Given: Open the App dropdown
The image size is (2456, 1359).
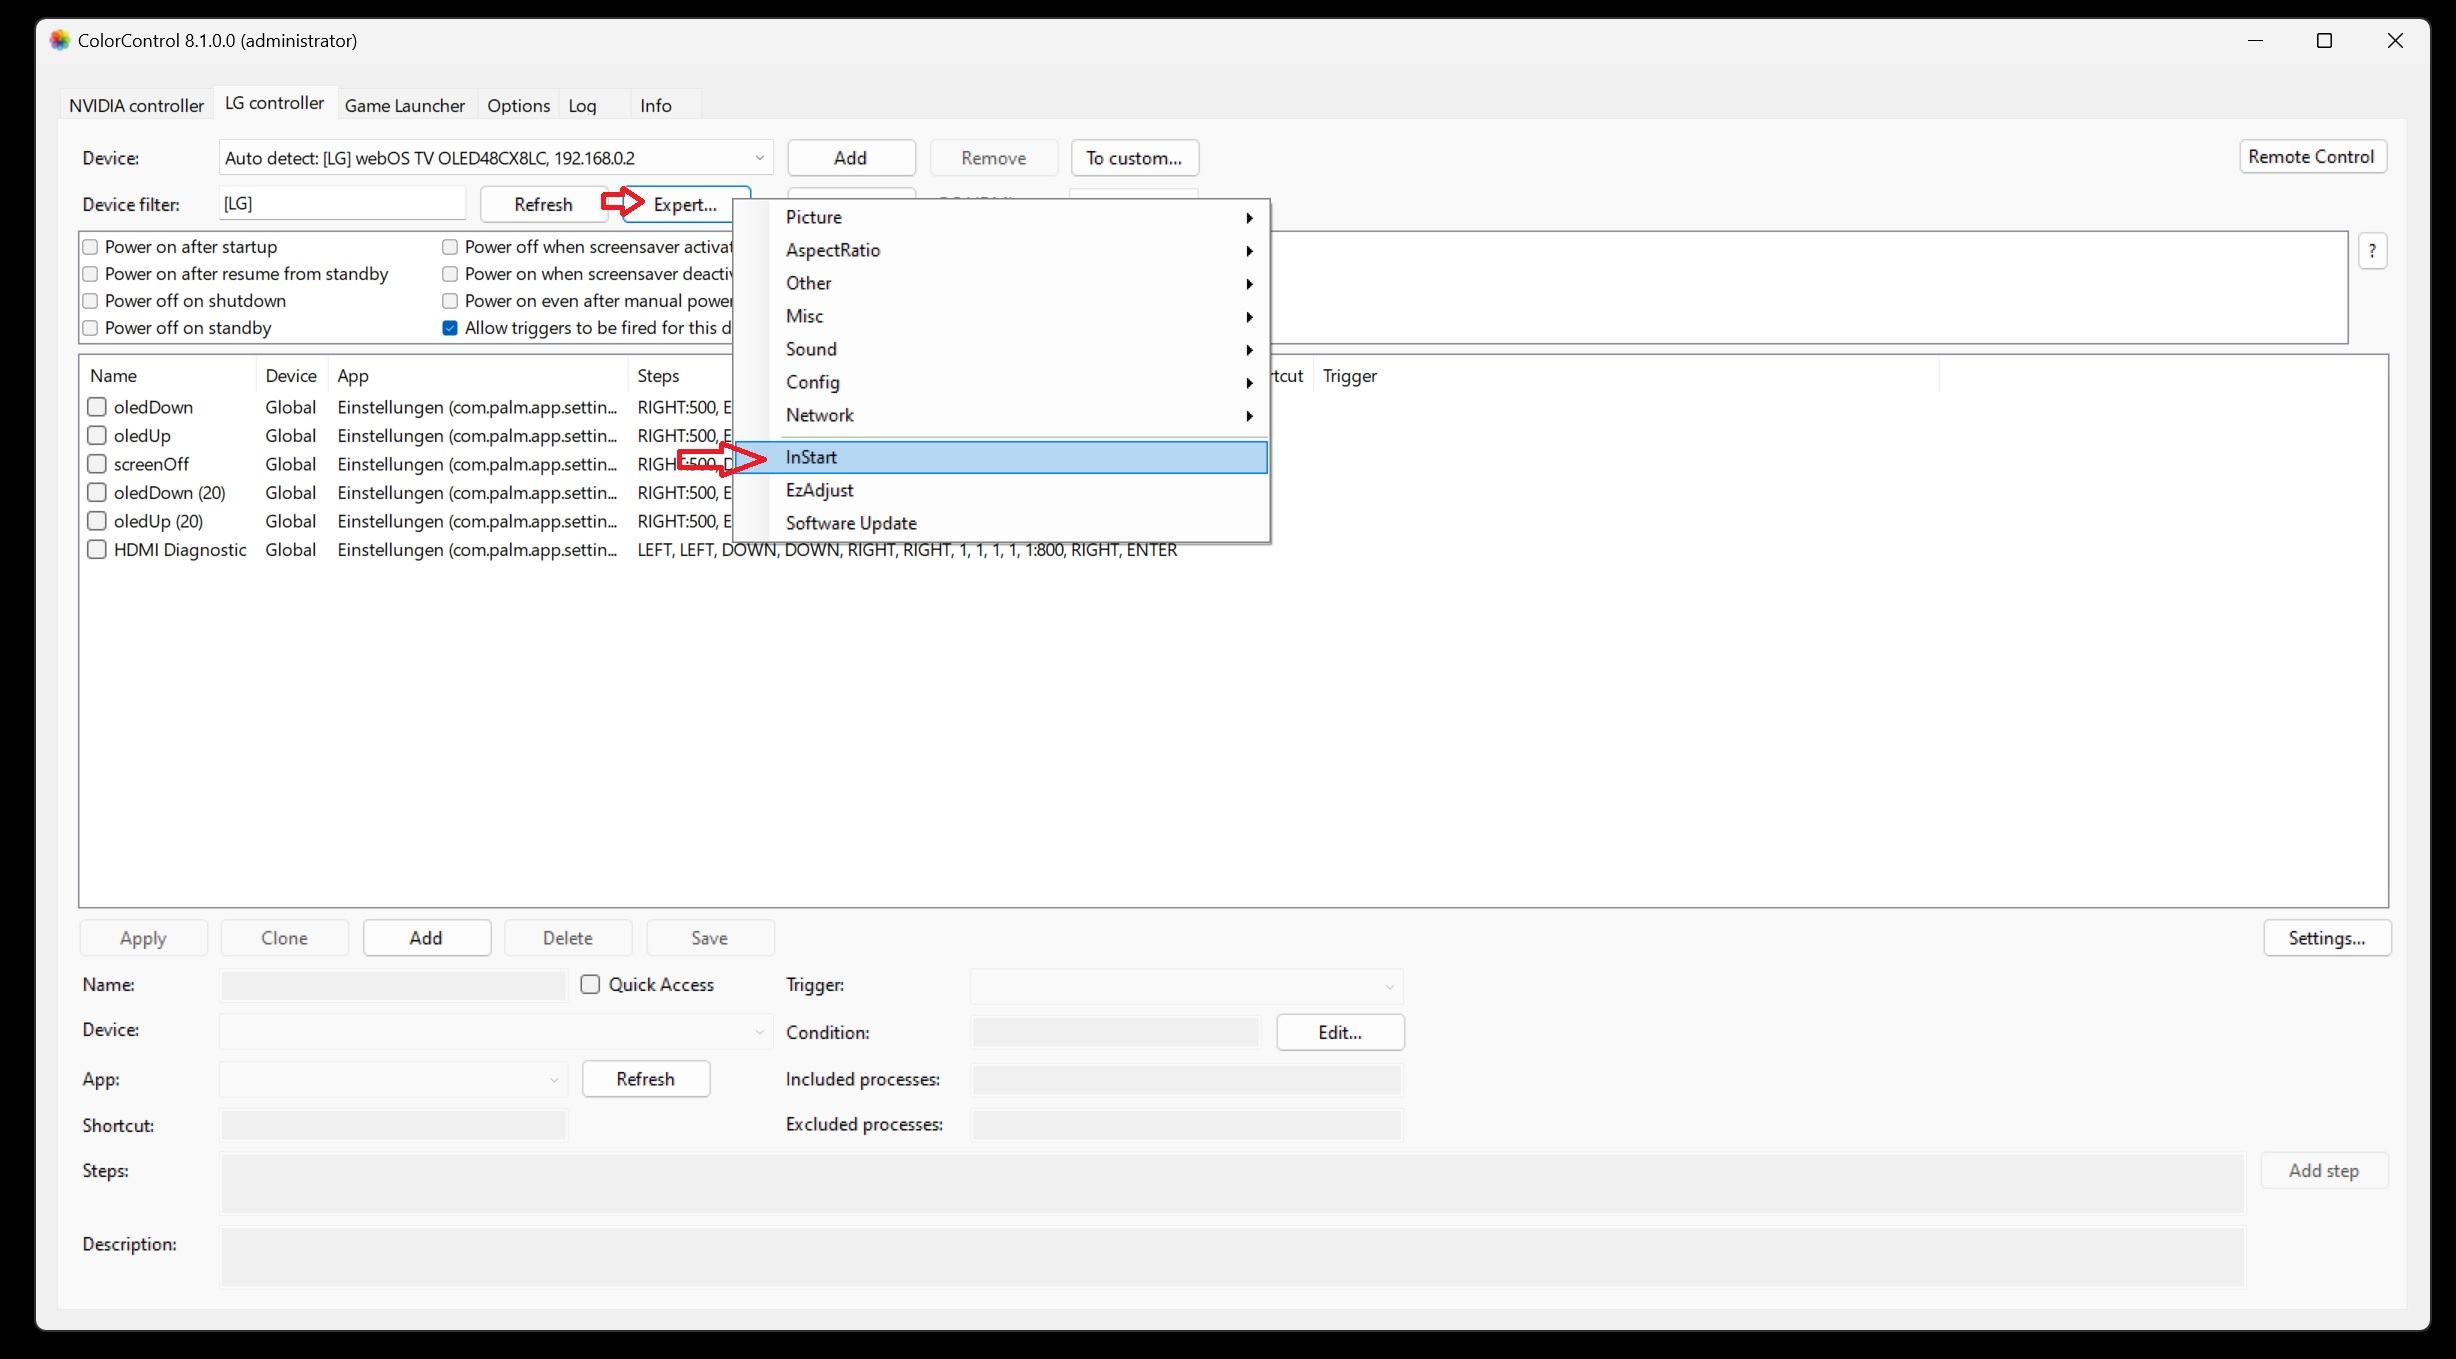Looking at the screenshot, I should tap(393, 1079).
